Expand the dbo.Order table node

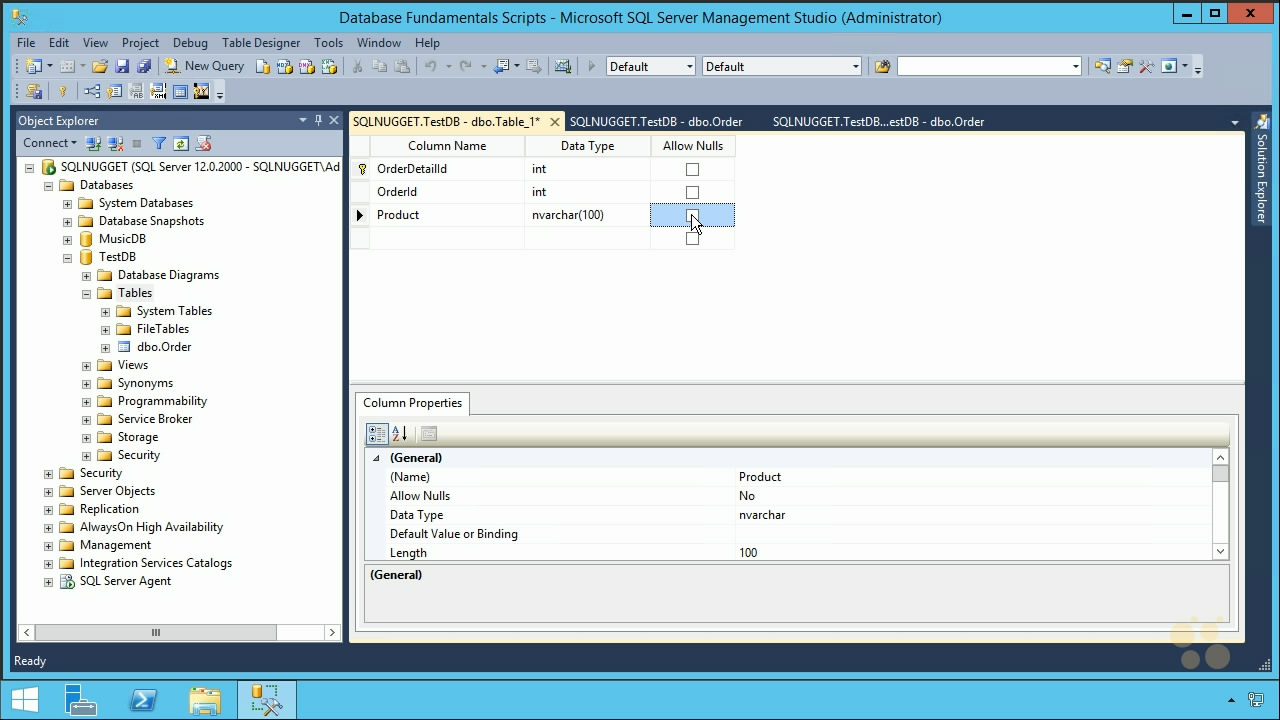click(x=105, y=347)
